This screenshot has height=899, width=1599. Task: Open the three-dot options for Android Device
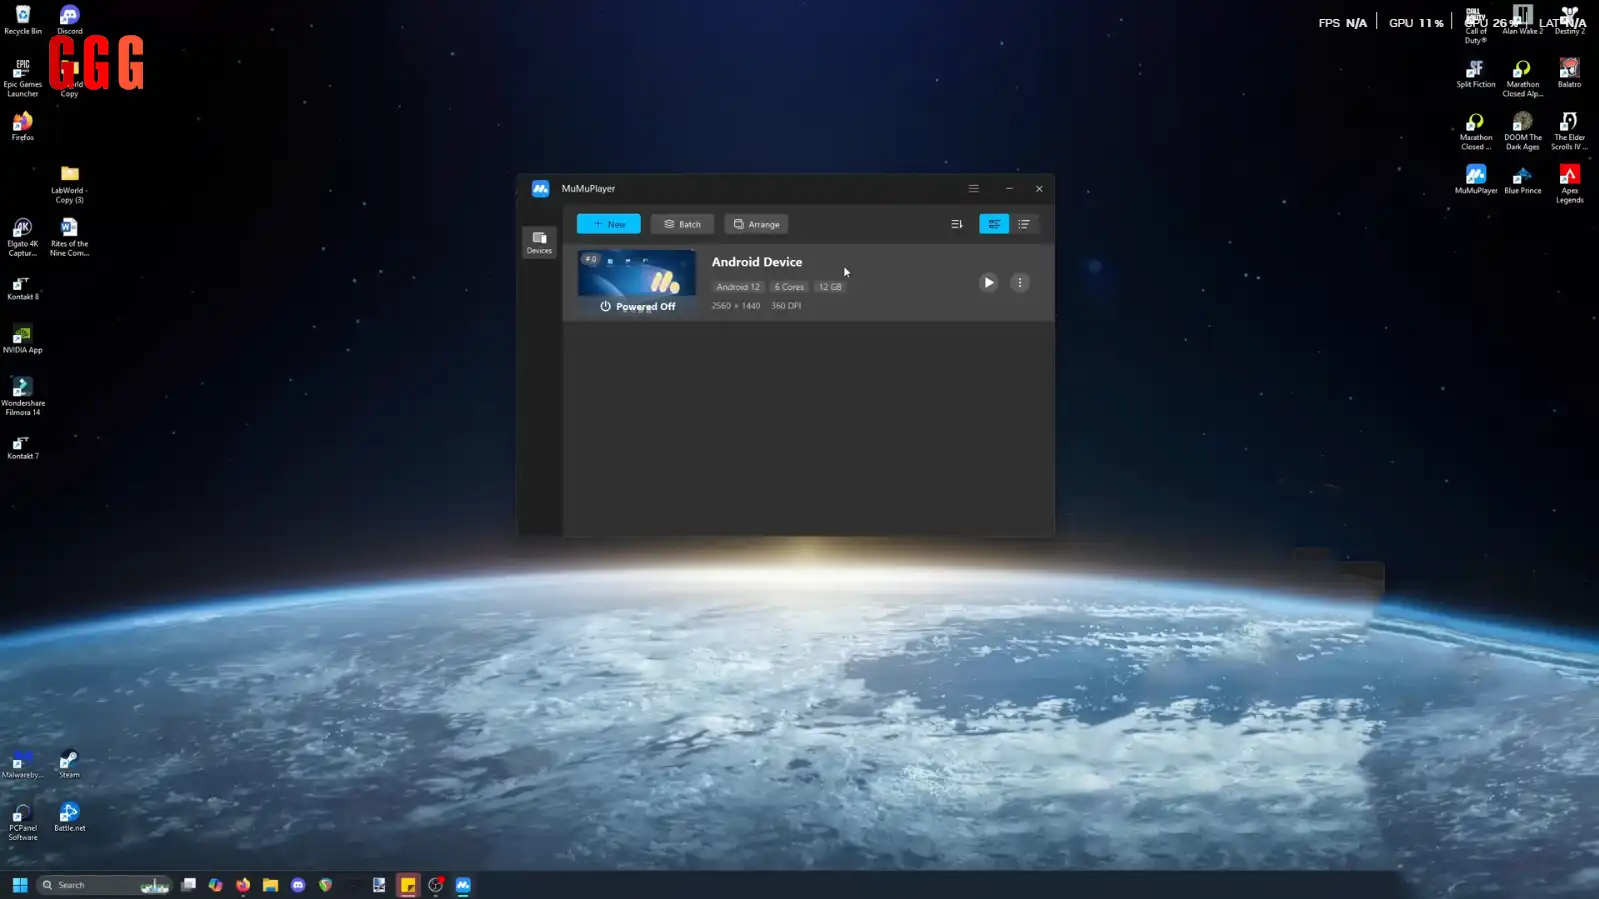(1020, 283)
